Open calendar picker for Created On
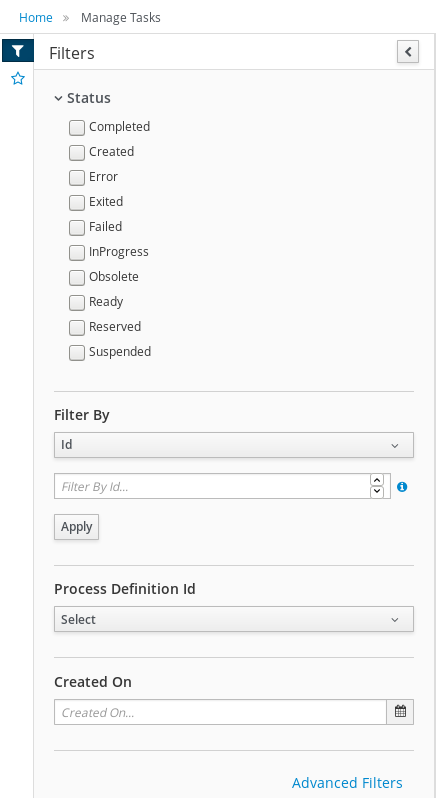The height and width of the screenshot is (798, 436). pyautogui.click(x=400, y=711)
